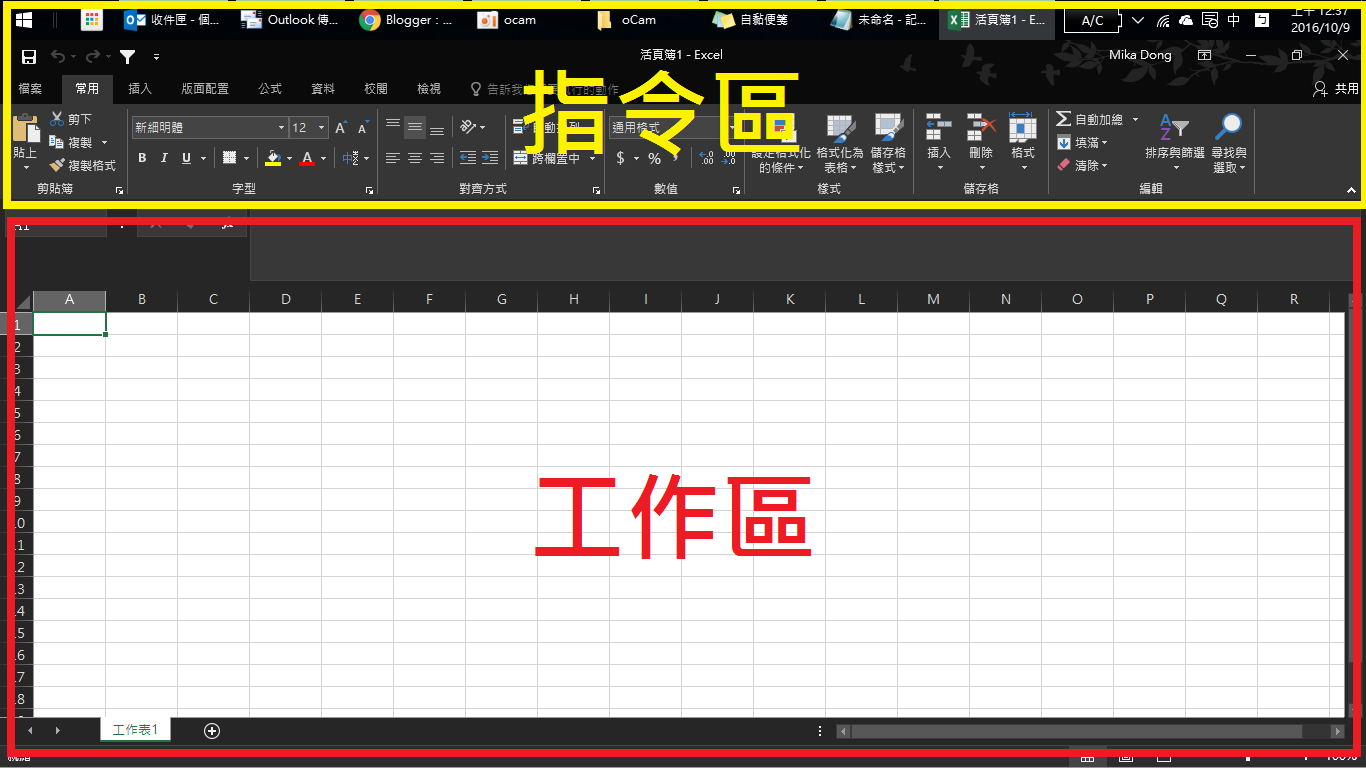This screenshot has width=1366, height=768.
Task: Click the phonetic guide 中 icon
Action: 351,158
